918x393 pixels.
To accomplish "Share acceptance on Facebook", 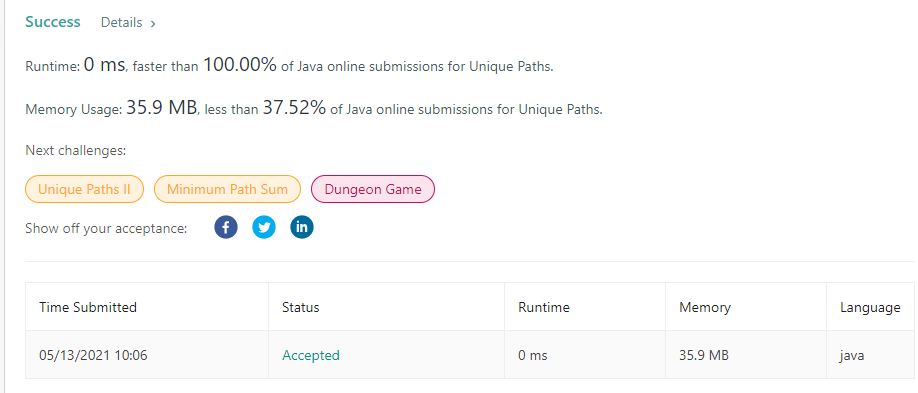I will click(x=226, y=227).
